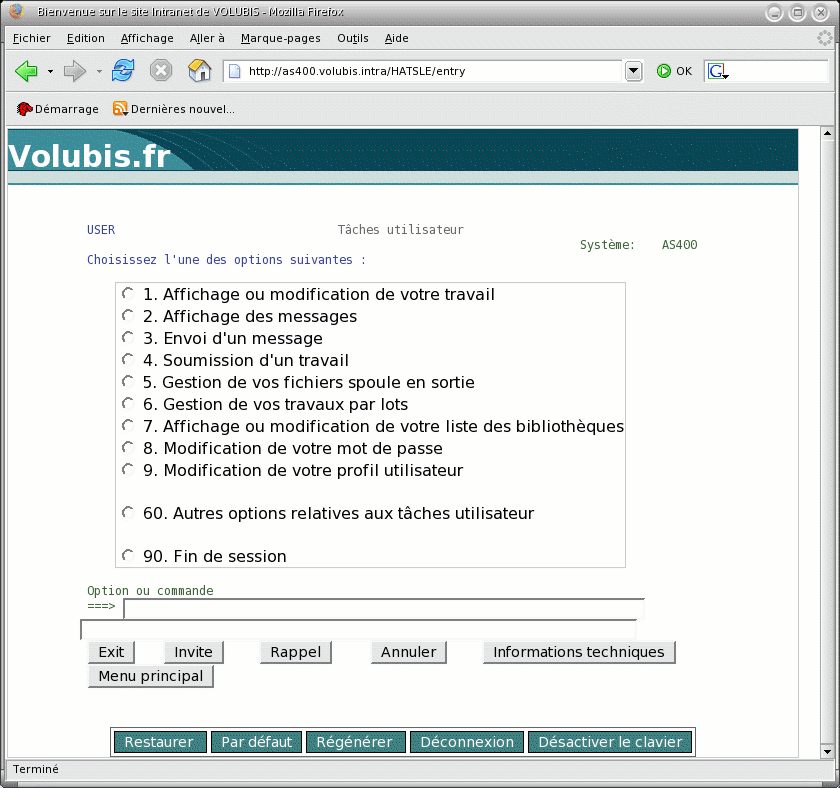Click the Forward arrow icon
Viewport: 840px width, 788px height.
74,71
